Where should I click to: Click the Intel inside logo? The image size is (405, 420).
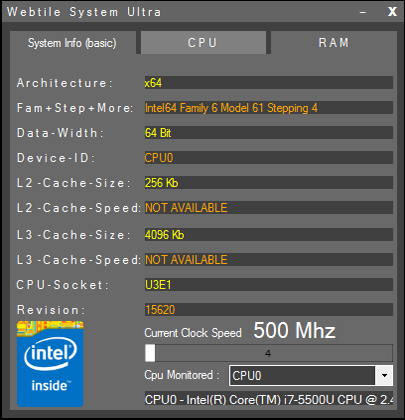pyautogui.click(x=50, y=364)
